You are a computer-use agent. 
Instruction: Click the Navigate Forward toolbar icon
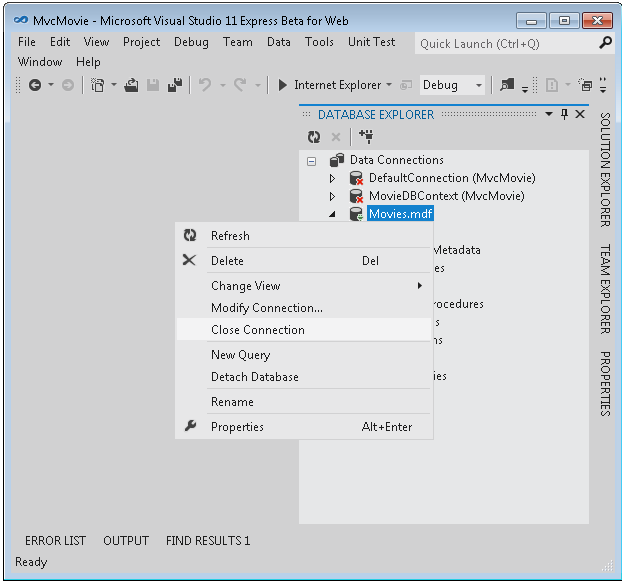(x=68, y=85)
